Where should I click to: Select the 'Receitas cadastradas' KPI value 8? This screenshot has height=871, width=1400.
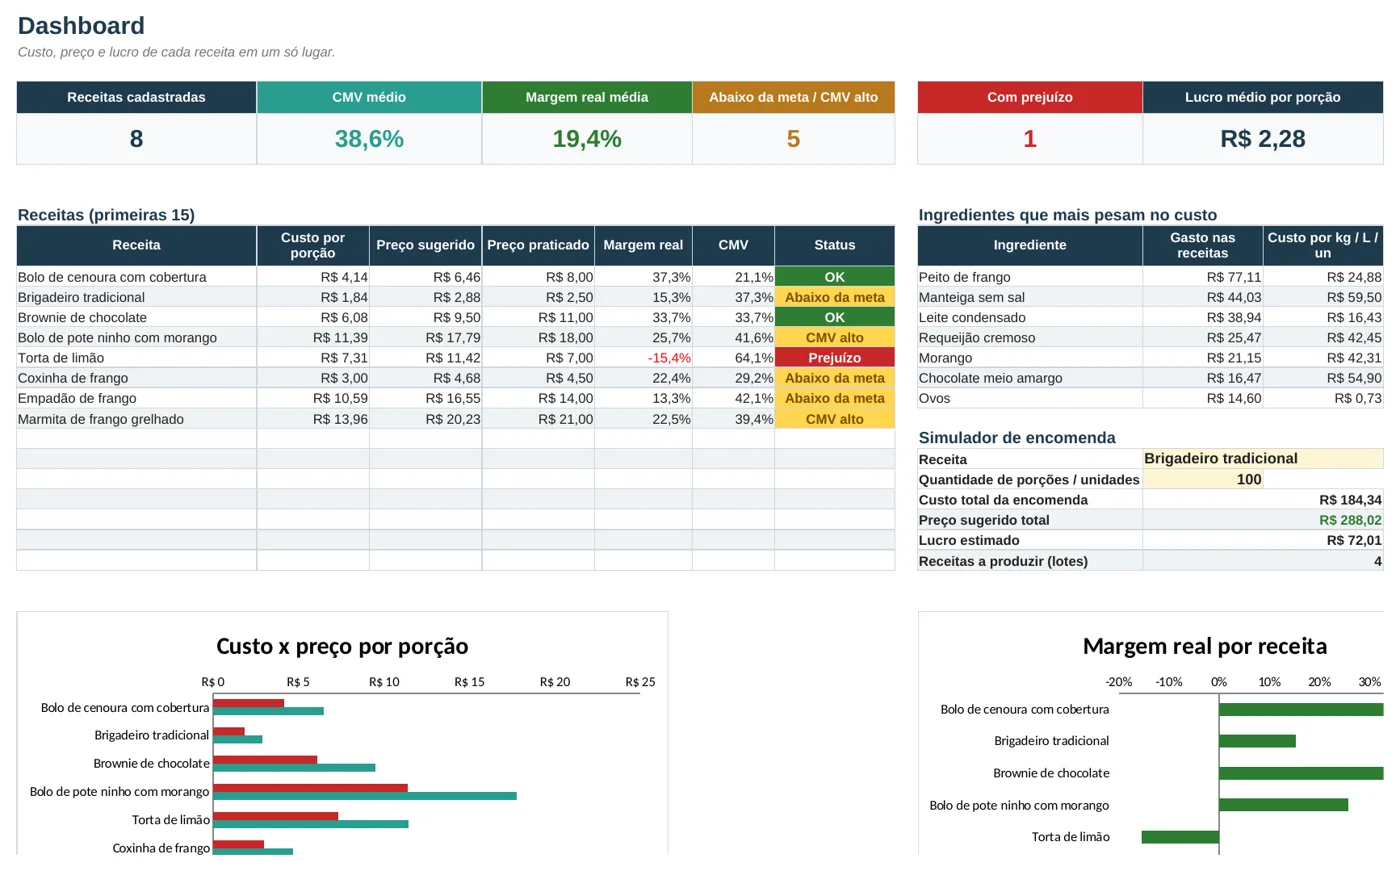point(136,139)
